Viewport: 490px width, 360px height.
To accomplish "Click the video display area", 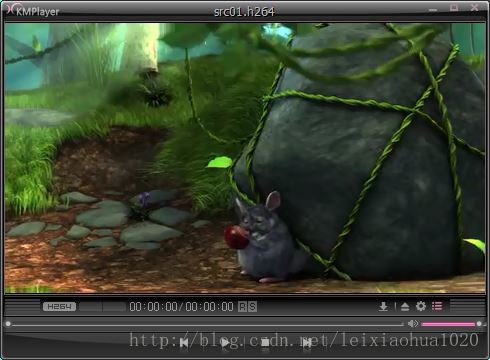I will coord(245,158).
